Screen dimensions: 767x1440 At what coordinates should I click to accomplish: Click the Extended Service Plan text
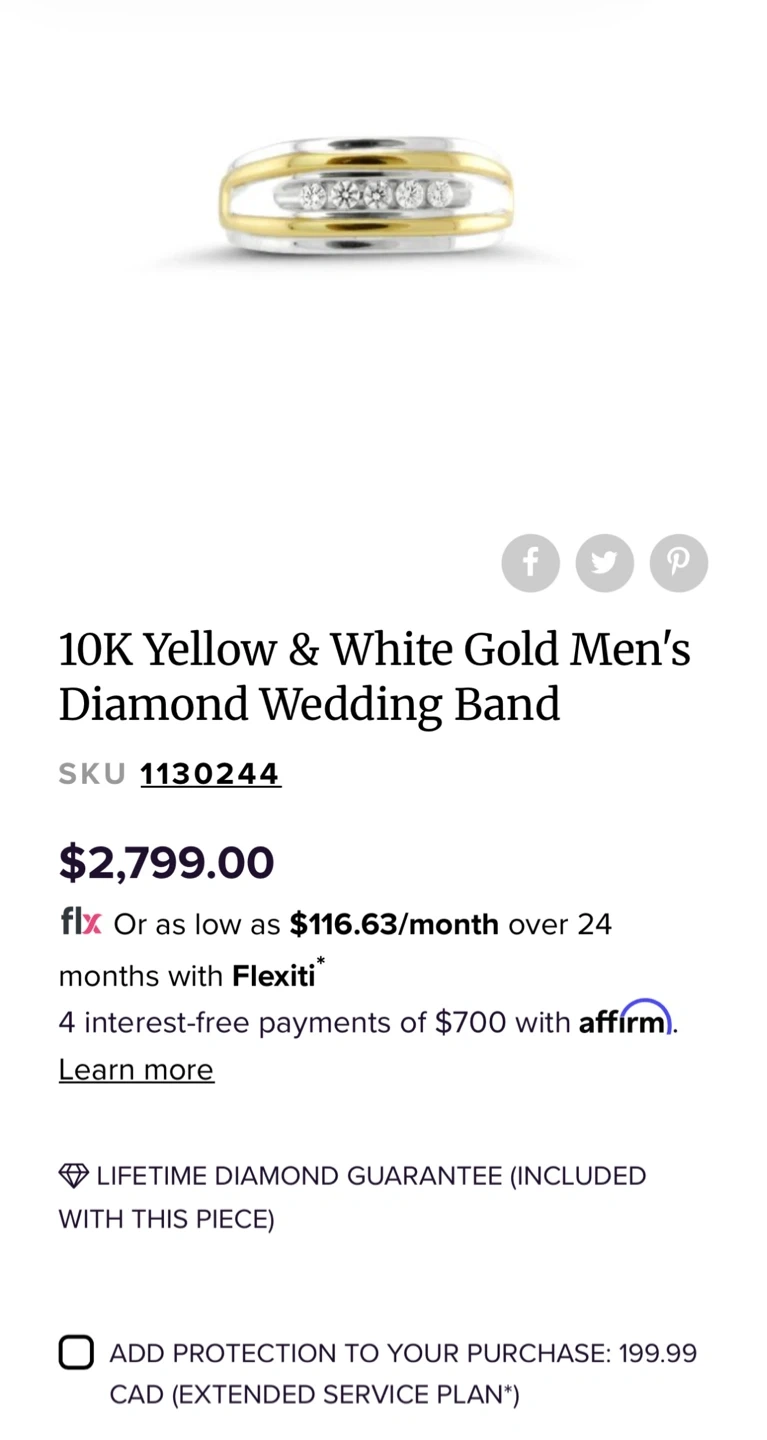coord(345,1395)
